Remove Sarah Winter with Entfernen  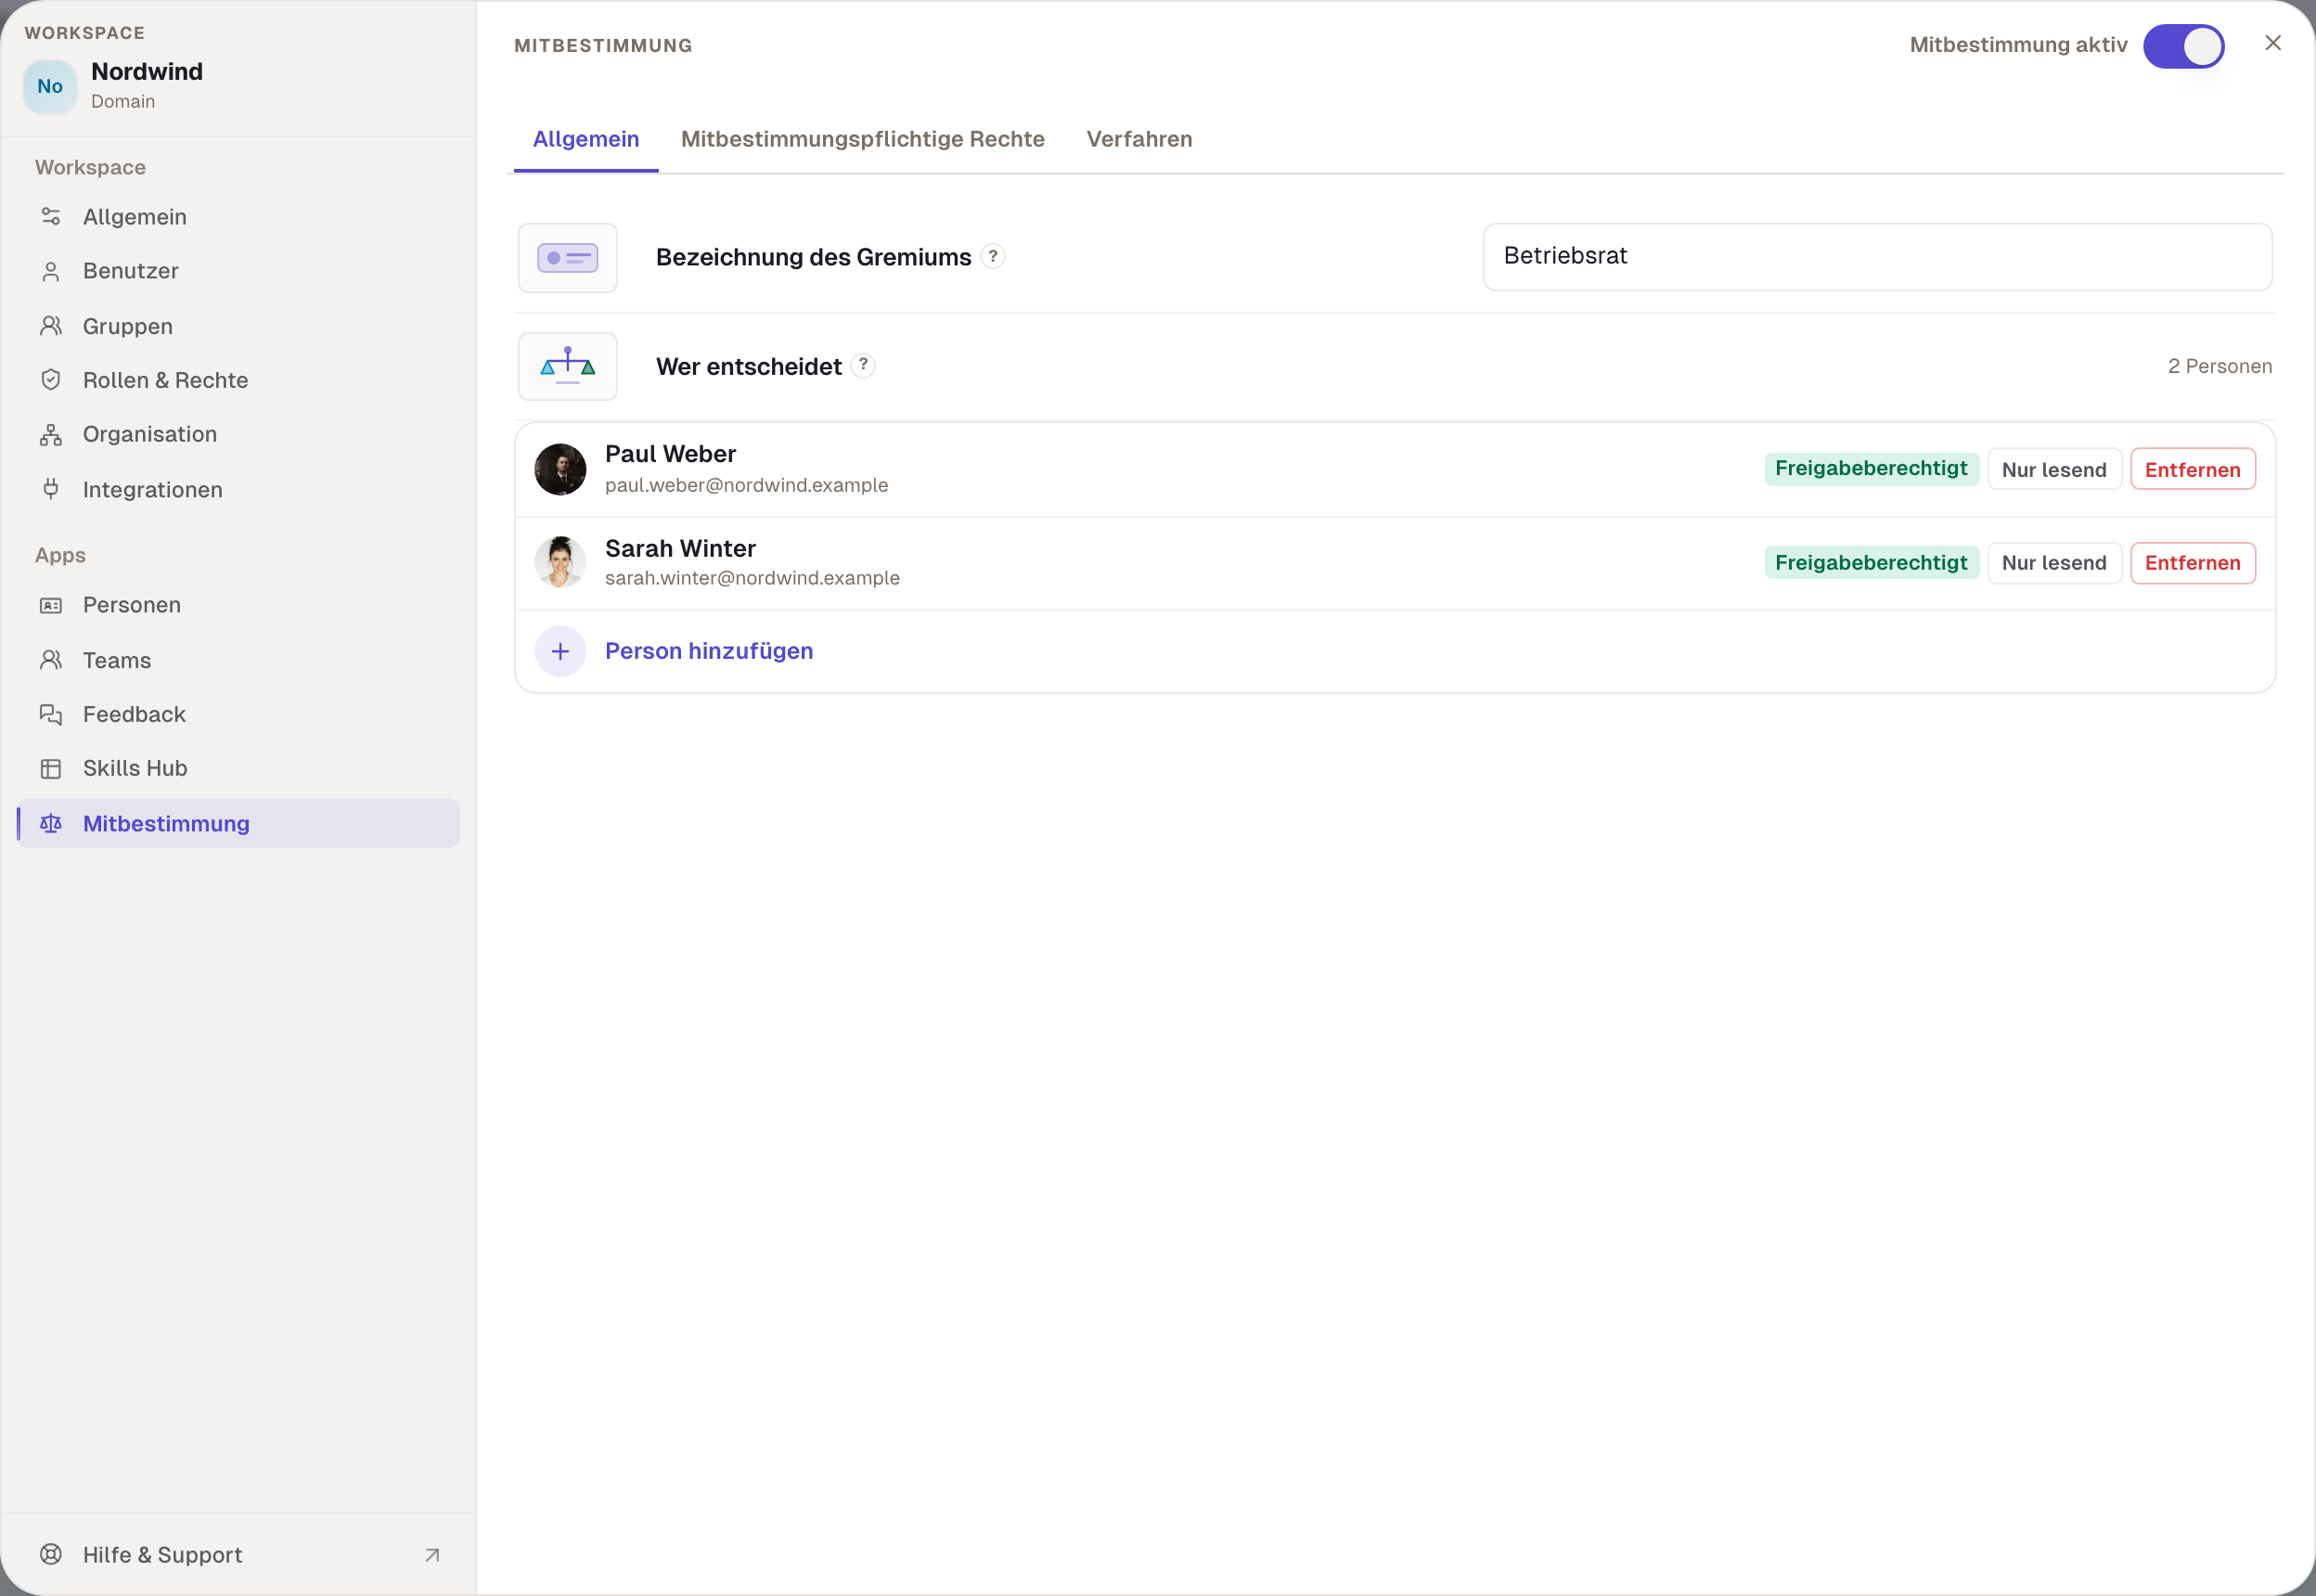2192,563
